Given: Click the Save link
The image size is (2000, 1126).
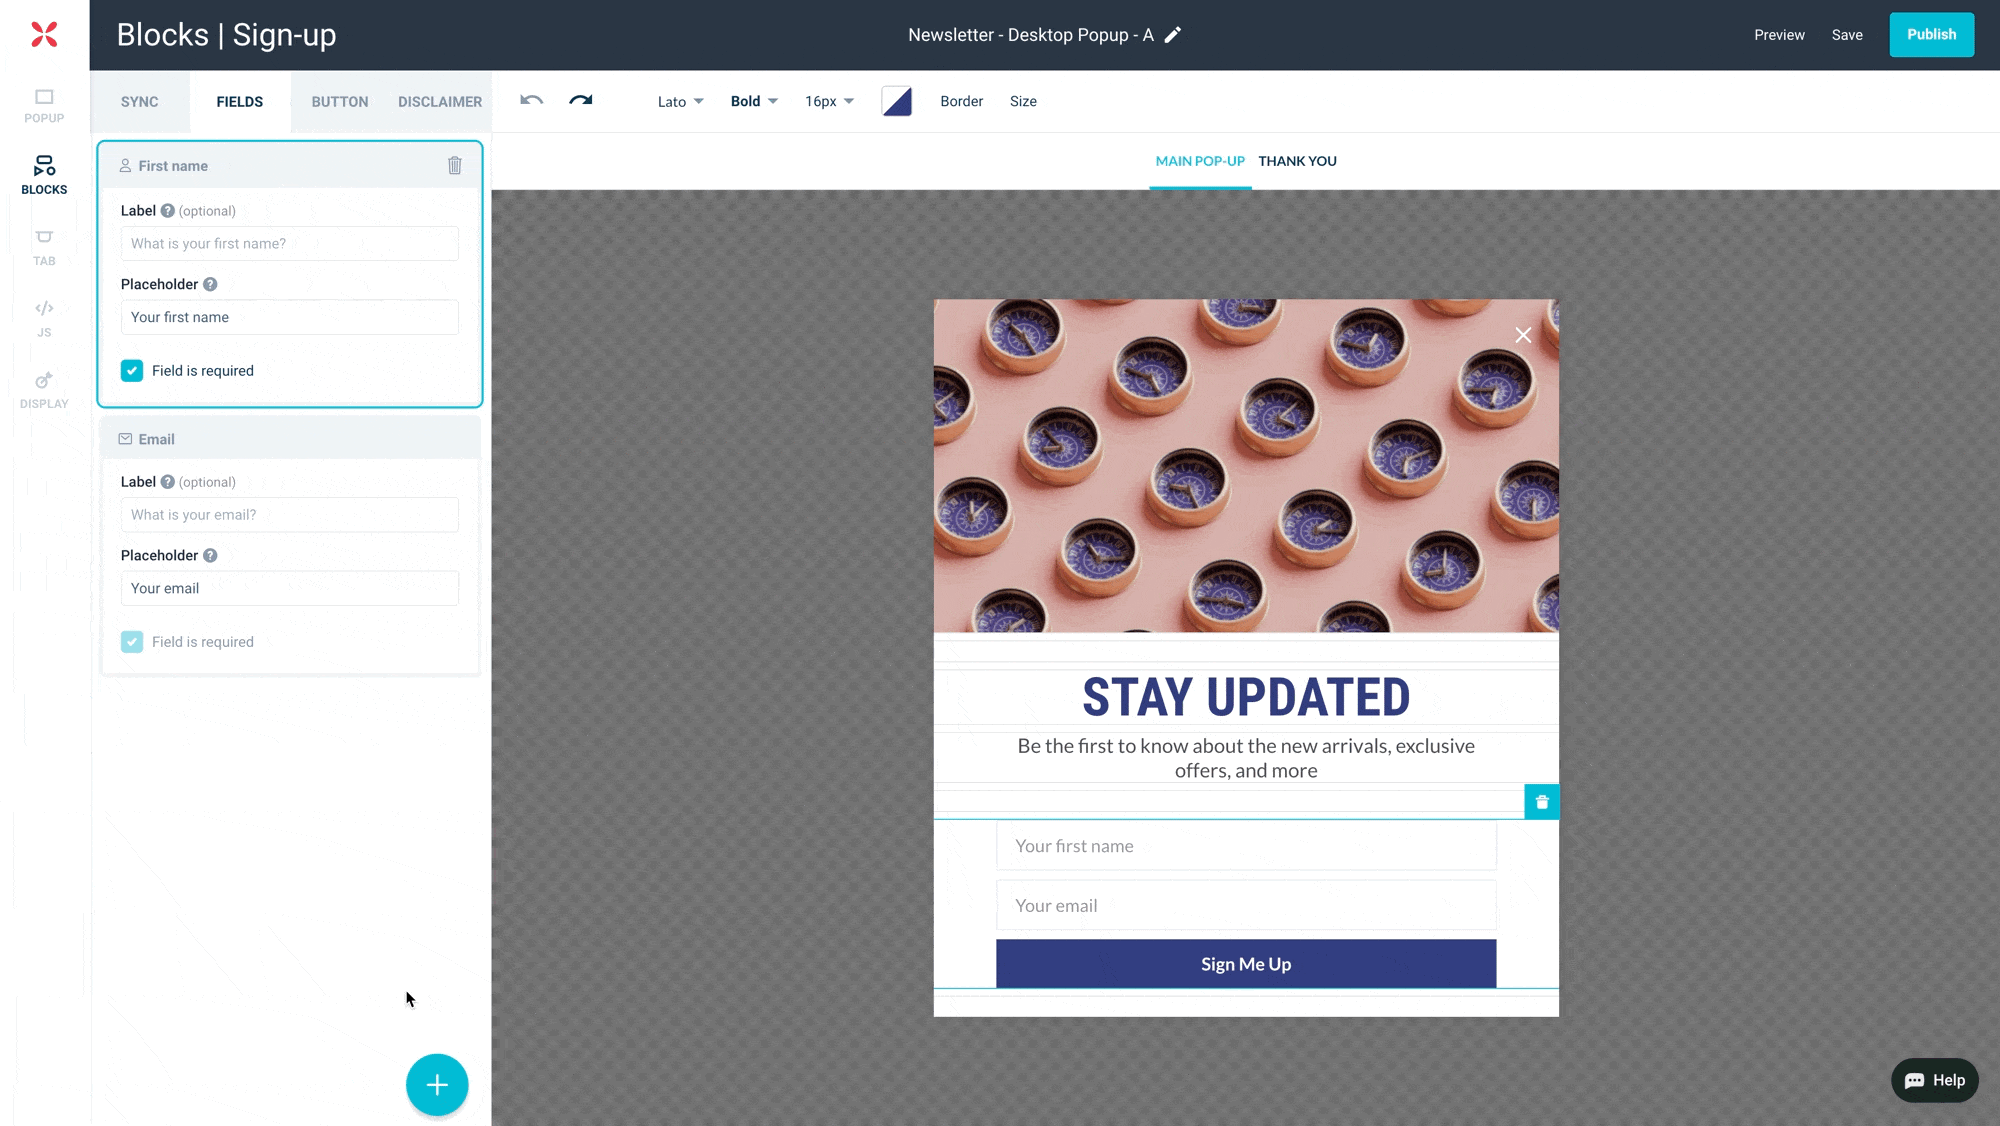Looking at the screenshot, I should click(x=1847, y=35).
